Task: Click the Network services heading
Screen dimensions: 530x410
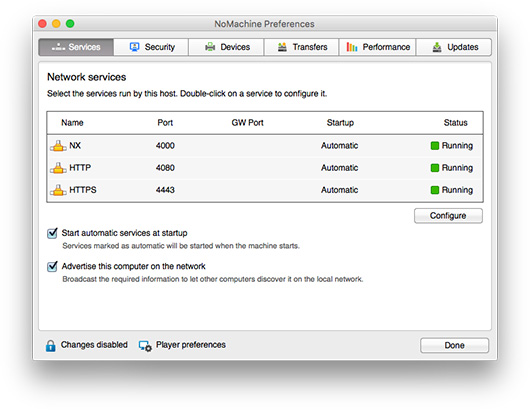Action: [x=87, y=77]
